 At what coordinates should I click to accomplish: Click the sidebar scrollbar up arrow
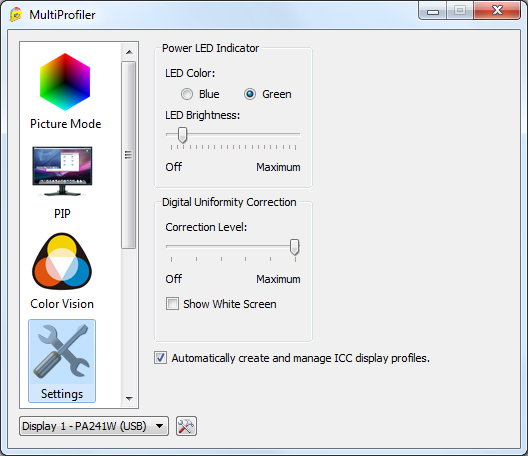point(129,52)
